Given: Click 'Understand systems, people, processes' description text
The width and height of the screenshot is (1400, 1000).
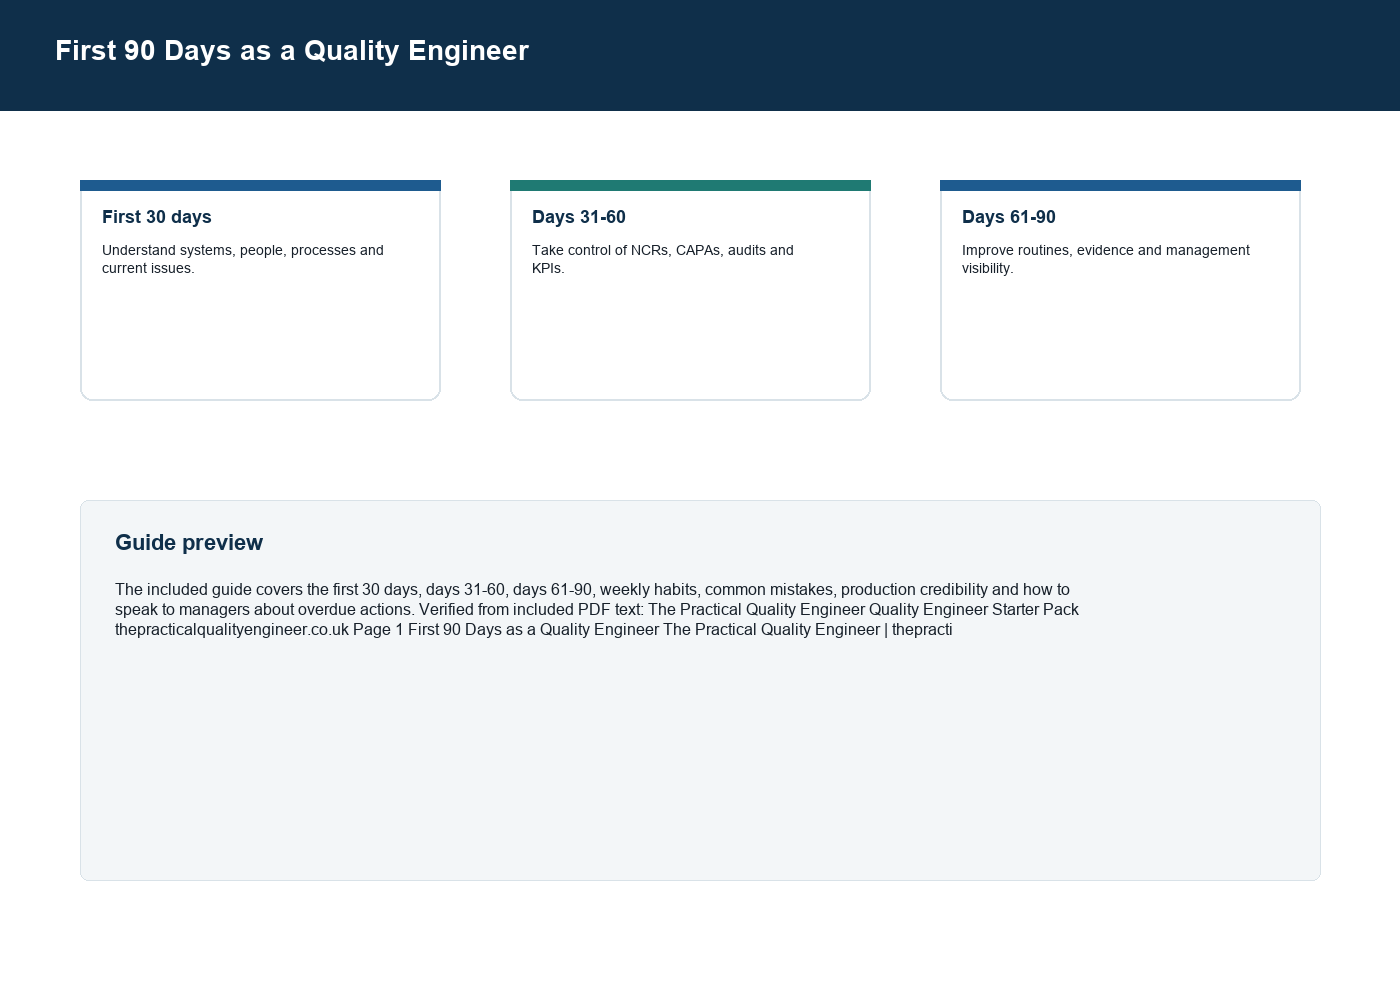Looking at the screenshot, I should click(x=243, y=259).
